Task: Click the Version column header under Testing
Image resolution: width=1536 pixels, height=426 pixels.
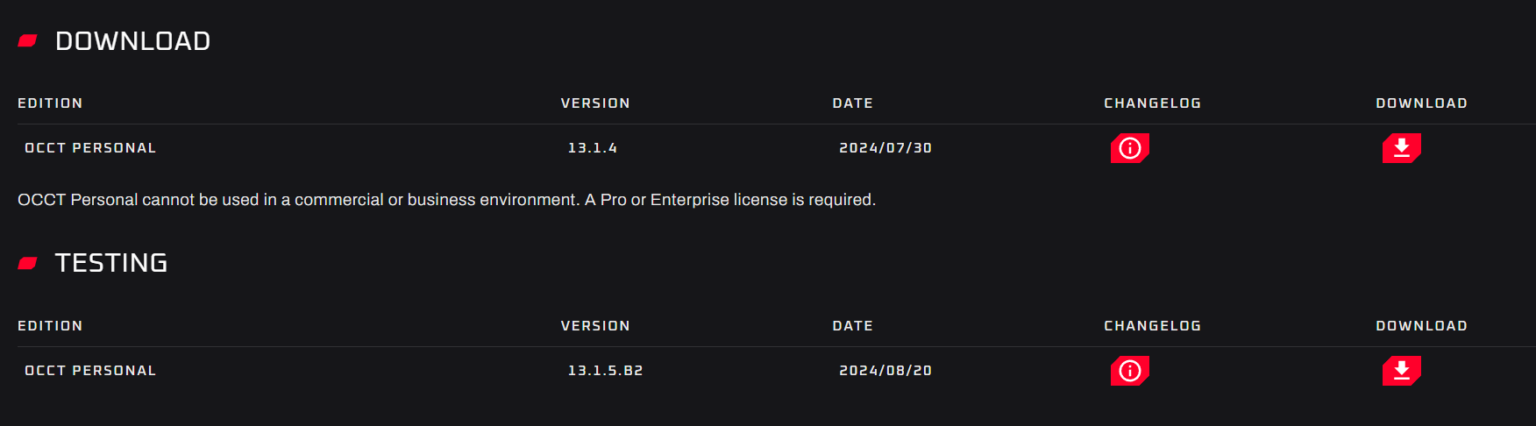Action: coord(595,326)
